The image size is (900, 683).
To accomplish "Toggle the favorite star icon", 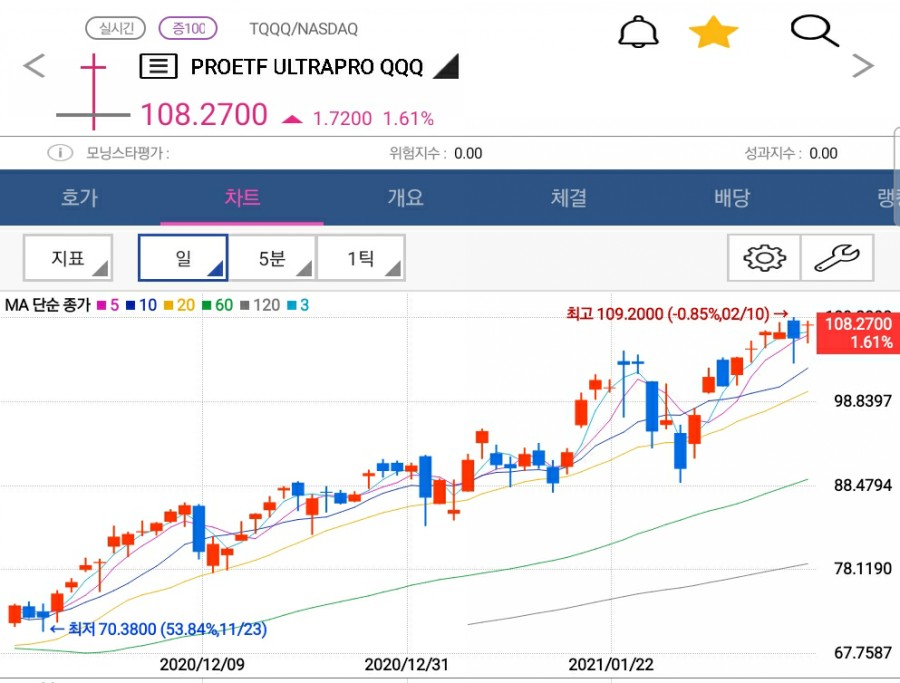I will click(x=713, y=32).
